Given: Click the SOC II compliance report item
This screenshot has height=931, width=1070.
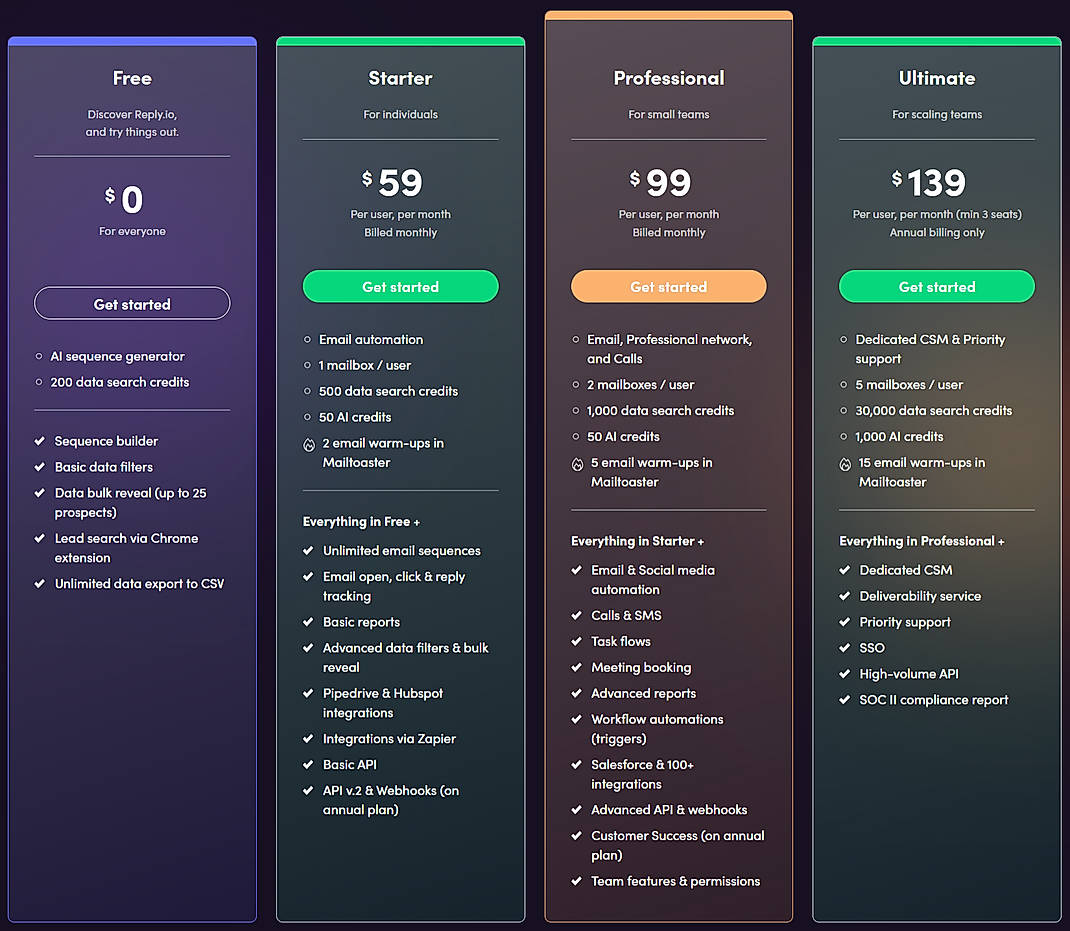Looking at the screenshot, I should point(933,700).
